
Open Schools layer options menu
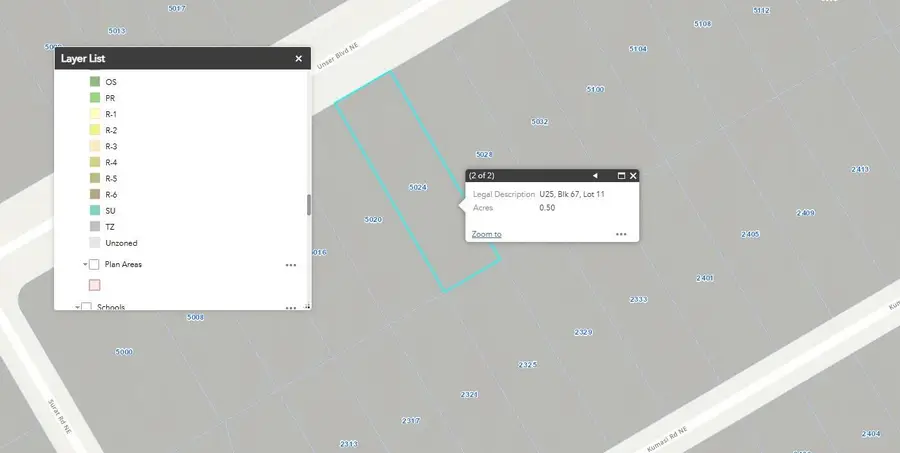(x=291, y=308)
